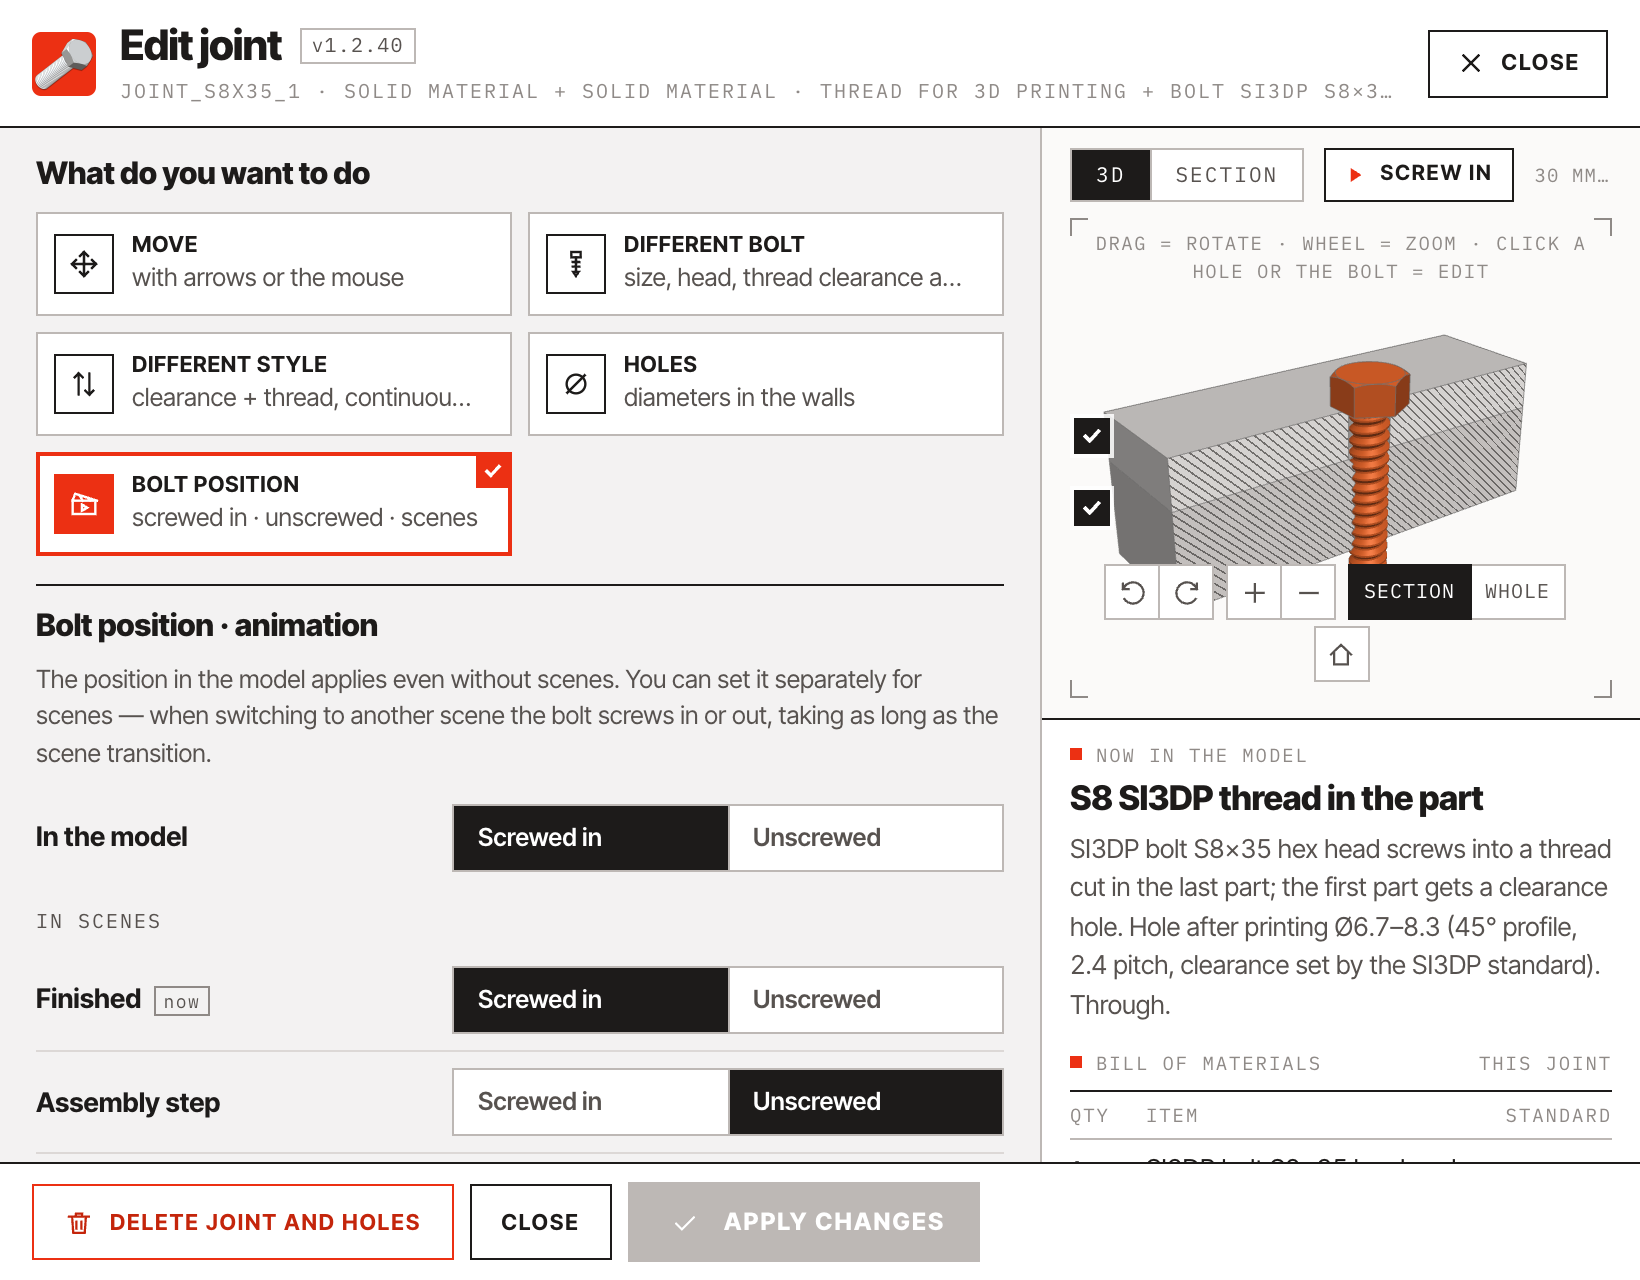Rotate view counterclockwise with undo-arrow icon
Viewport: 1640px width, 1280px height.
point(1132,592)
